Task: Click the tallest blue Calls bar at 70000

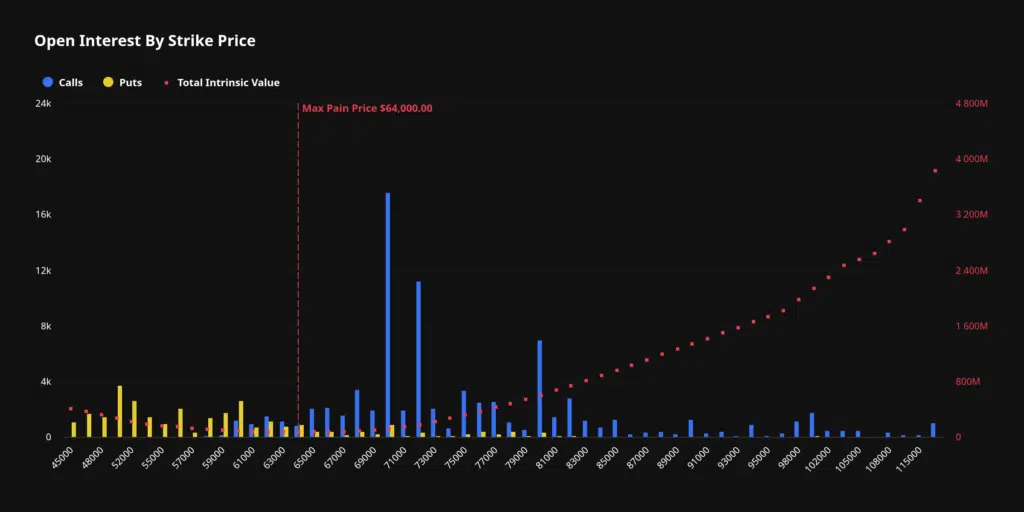Action: point(387,315)
